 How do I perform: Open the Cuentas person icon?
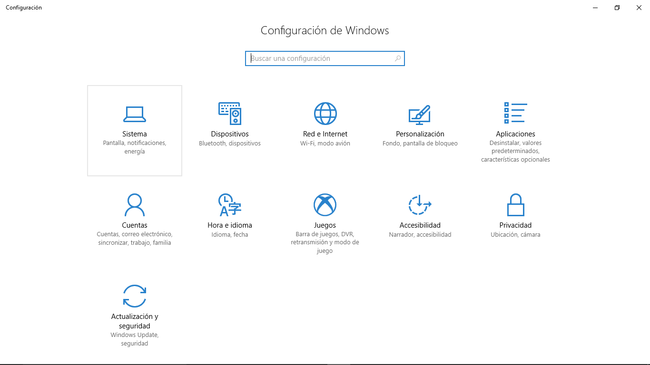134,204
